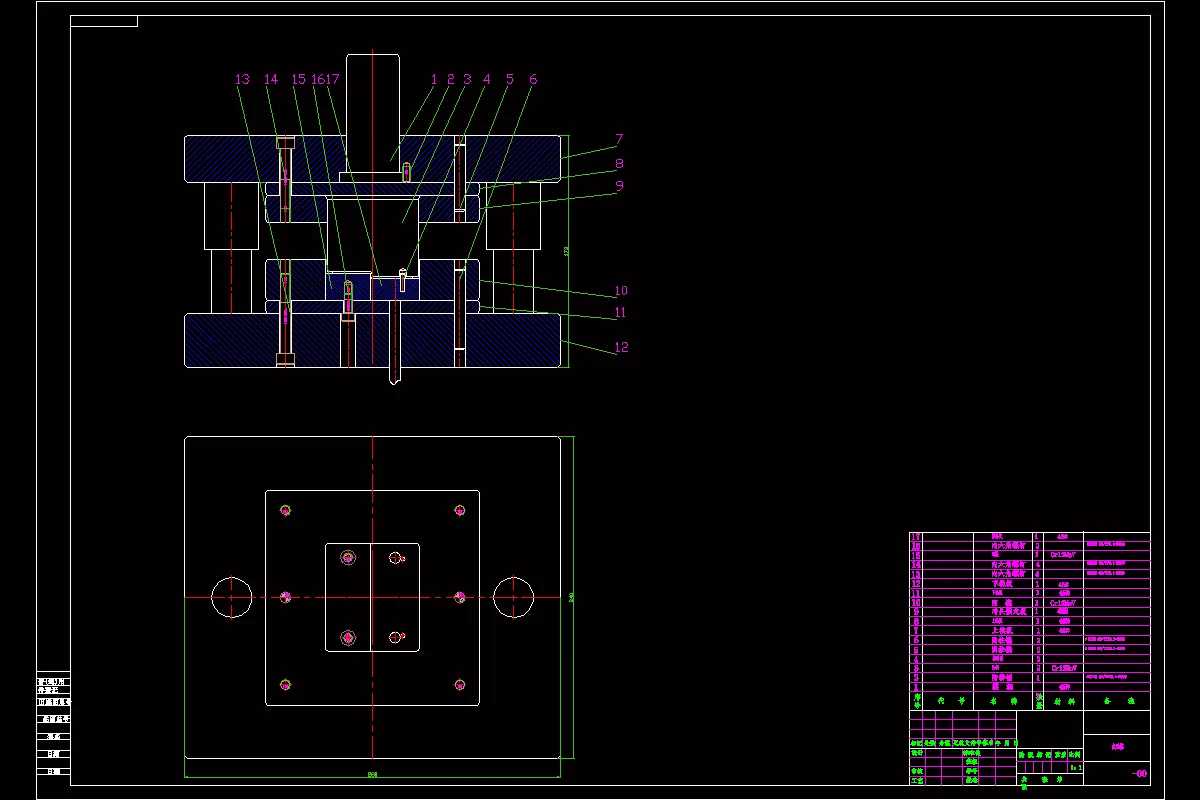Pick callout number 17 above the section view
The width and height of the screenshot is (1200, 800).
tap(333, 78)
